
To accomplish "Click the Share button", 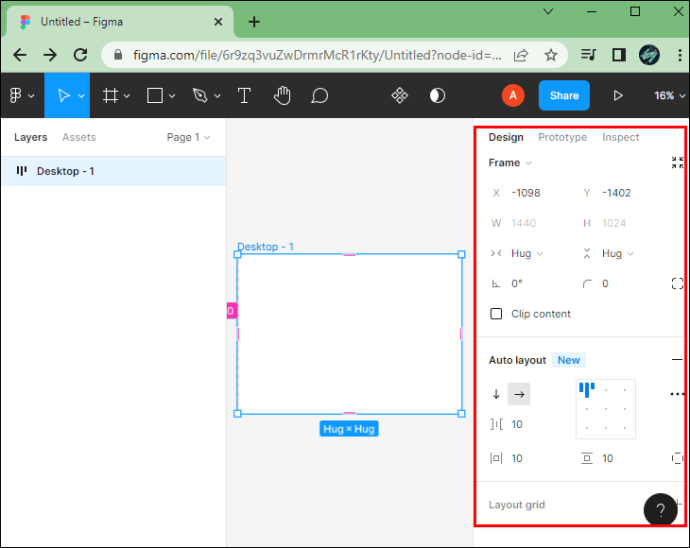I will point(564,96).
